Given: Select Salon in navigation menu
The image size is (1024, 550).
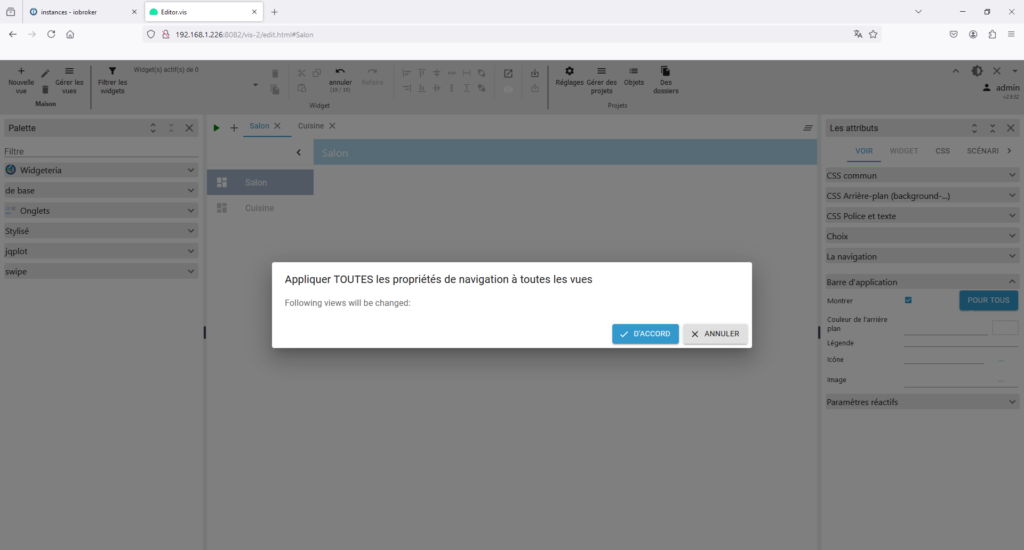Looking at the screenshot, I should pyautogui.click(x=260, y=182).
